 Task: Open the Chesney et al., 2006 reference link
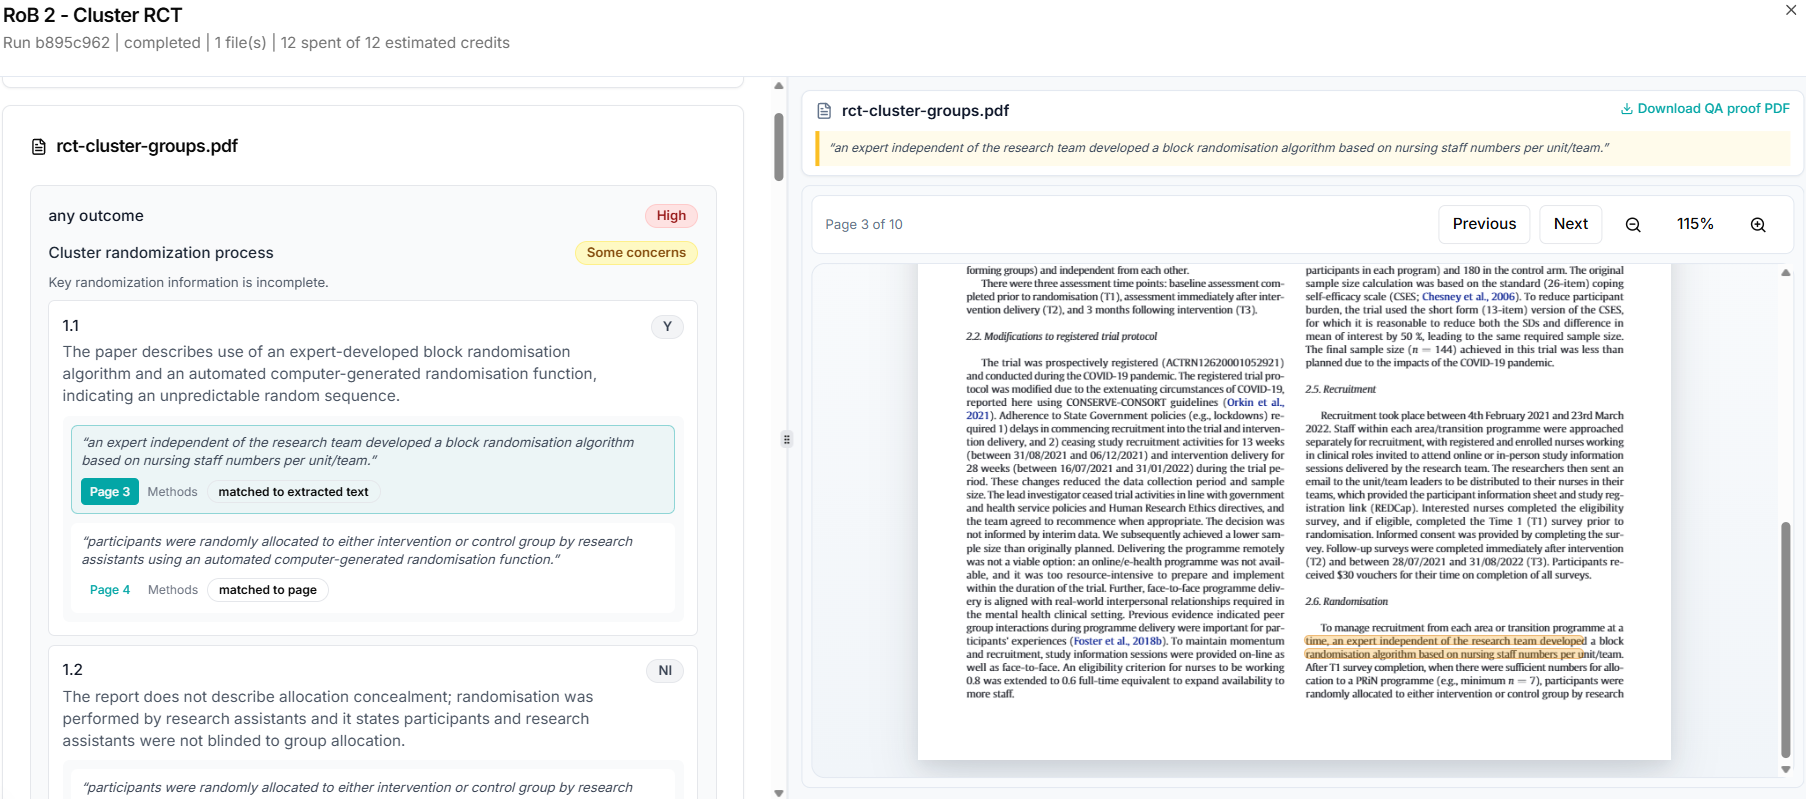click(x=1468, y=297)
